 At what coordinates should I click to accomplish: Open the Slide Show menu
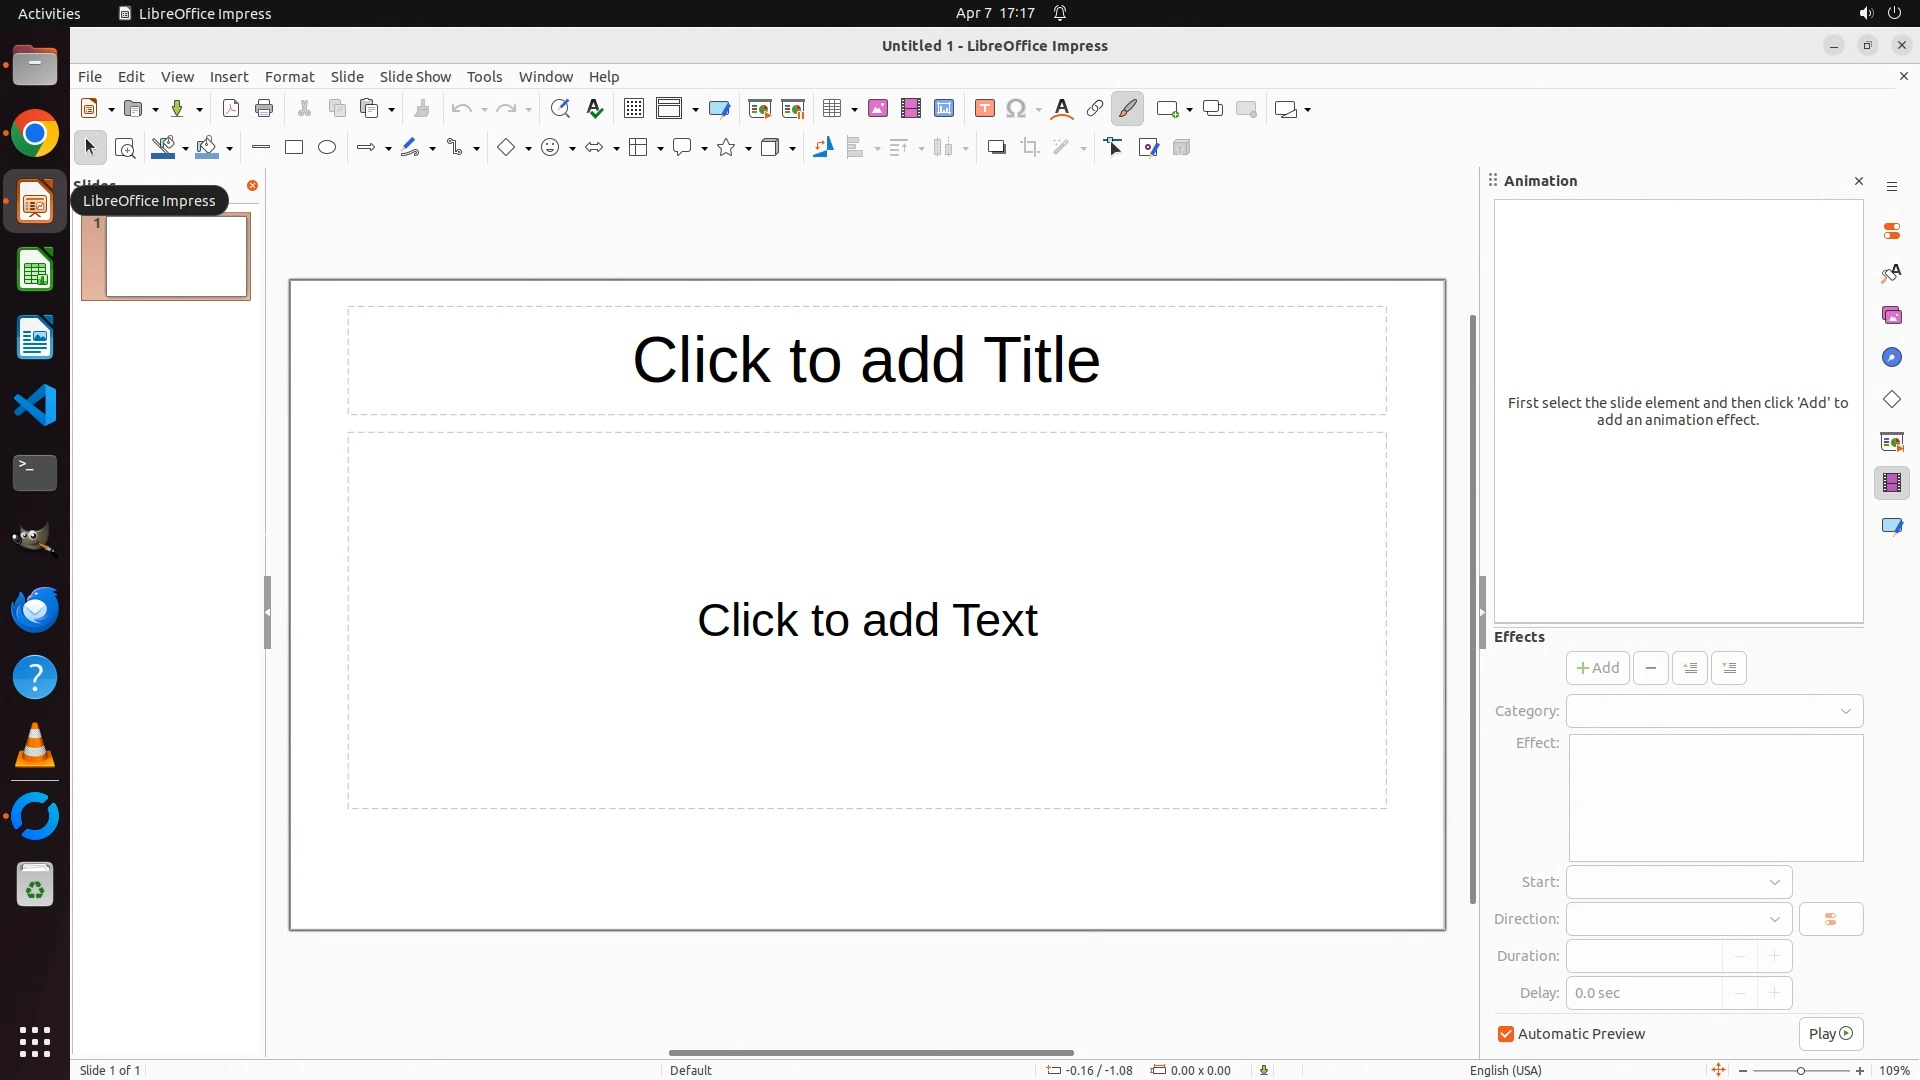point(415,77)
